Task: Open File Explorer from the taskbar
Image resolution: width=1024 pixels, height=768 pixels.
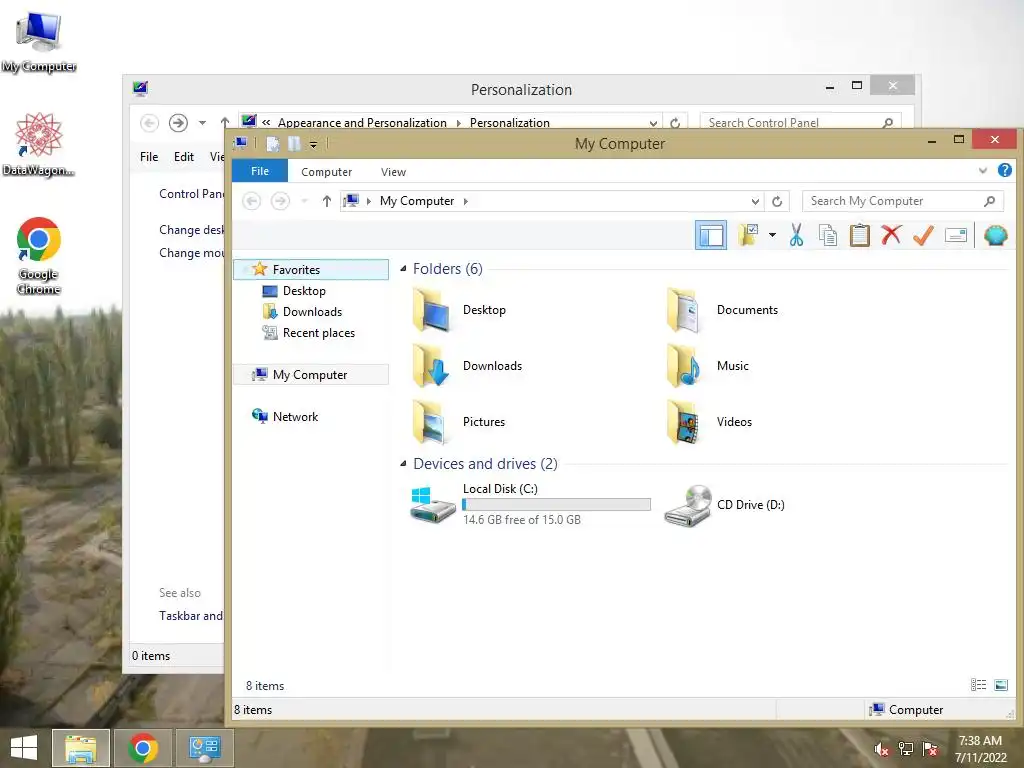Action: pos(80,748)
